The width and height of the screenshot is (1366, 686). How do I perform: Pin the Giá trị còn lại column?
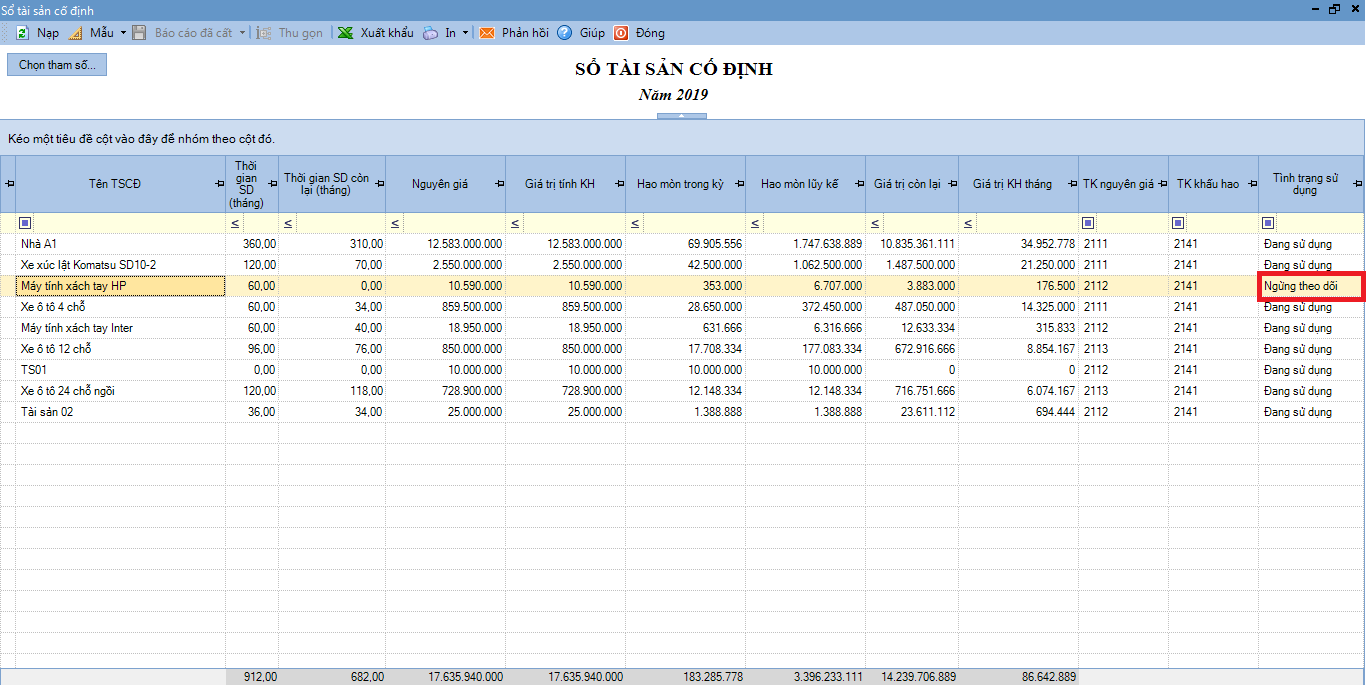tap(952, 184)
